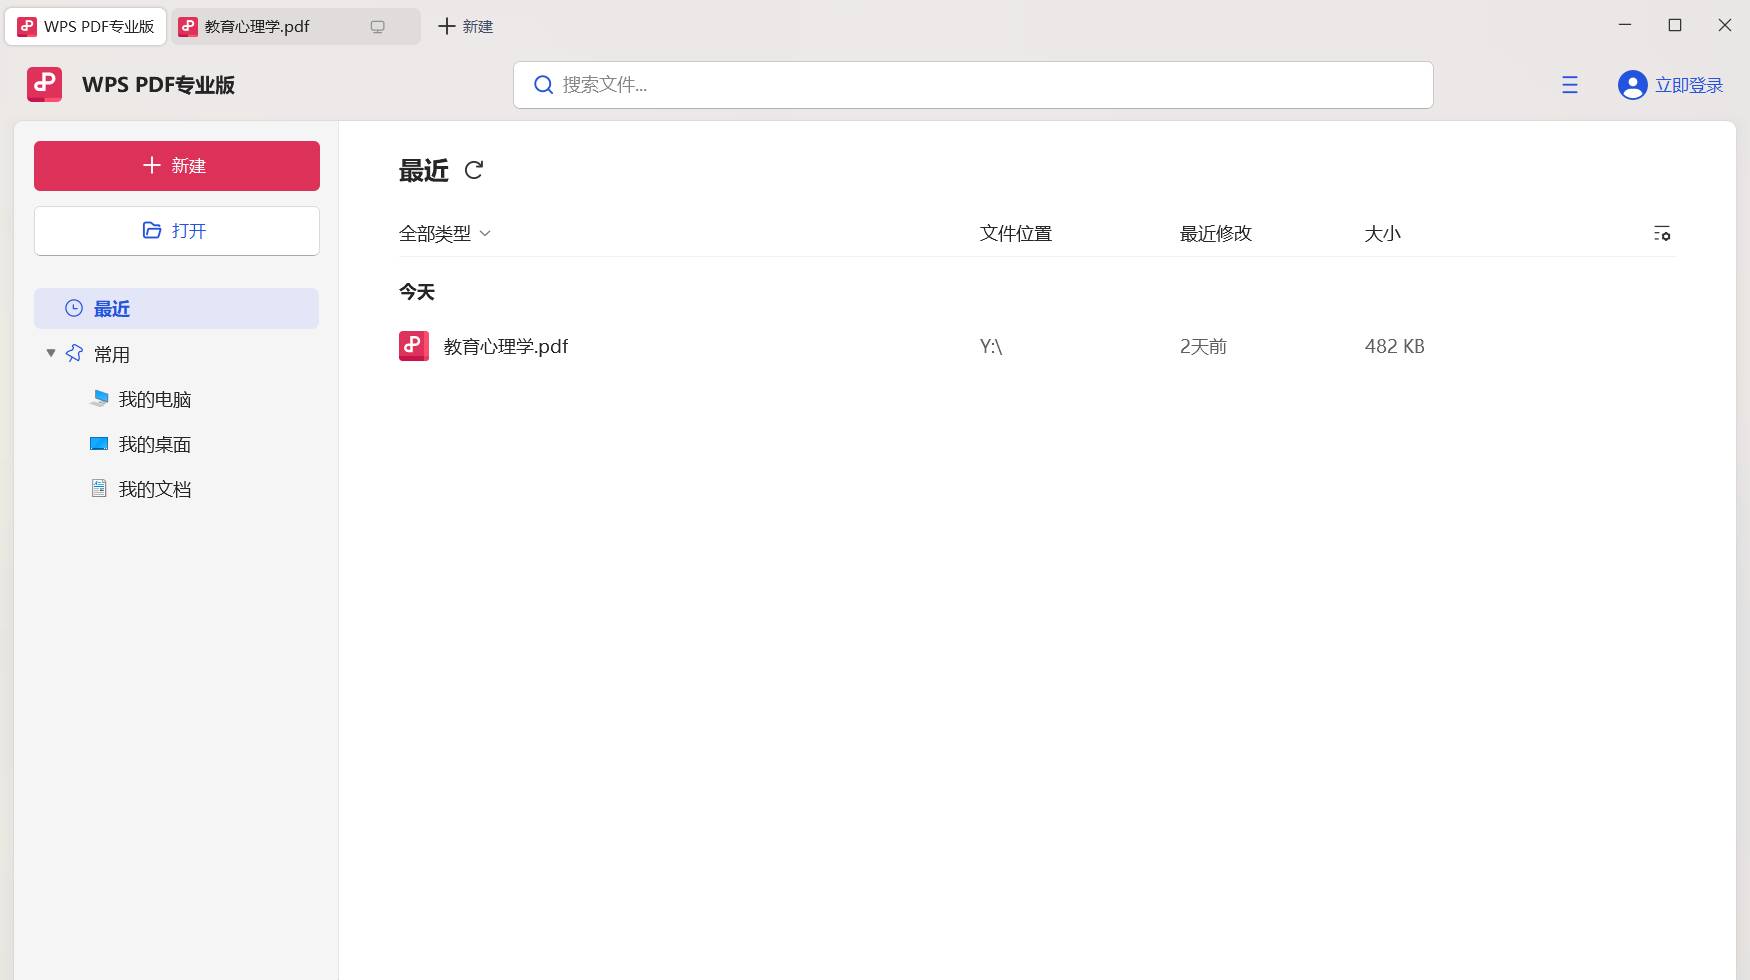Viewport: 1750px width, 980px height.
Task: Switch to the 教育心理学.pdf tab
Action: (296, 27)
